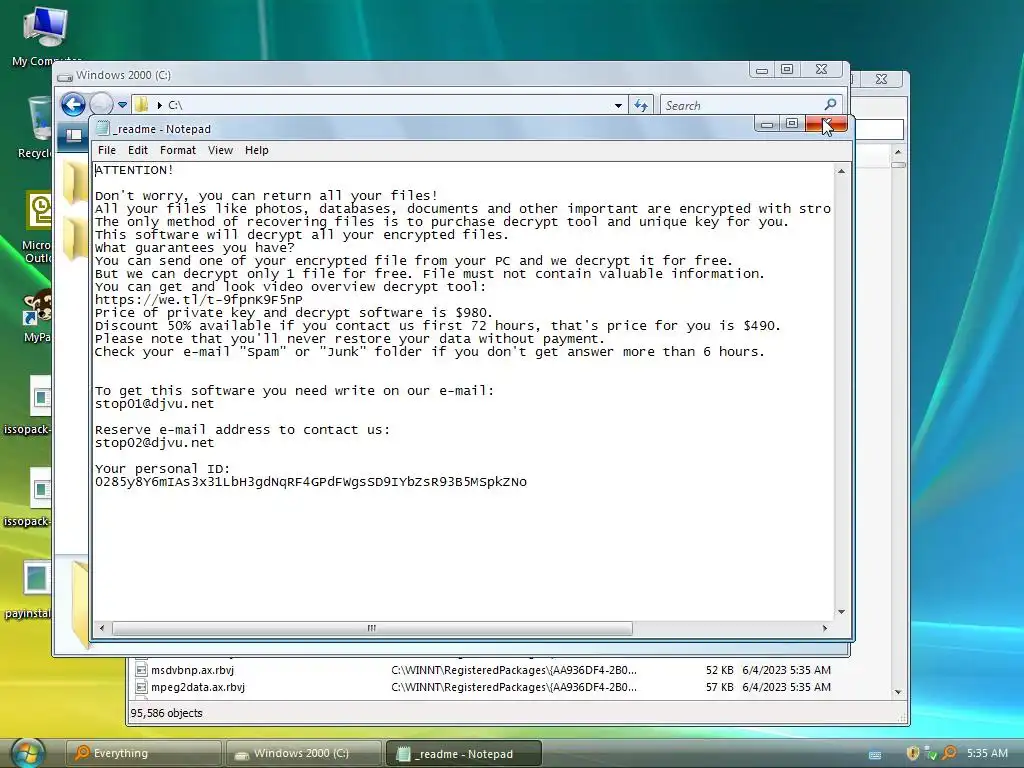The width and height of the screenshot is (1024, 768).
Task: Click Everything window scrollbar up arrow
Action: [x=898, y=152]
